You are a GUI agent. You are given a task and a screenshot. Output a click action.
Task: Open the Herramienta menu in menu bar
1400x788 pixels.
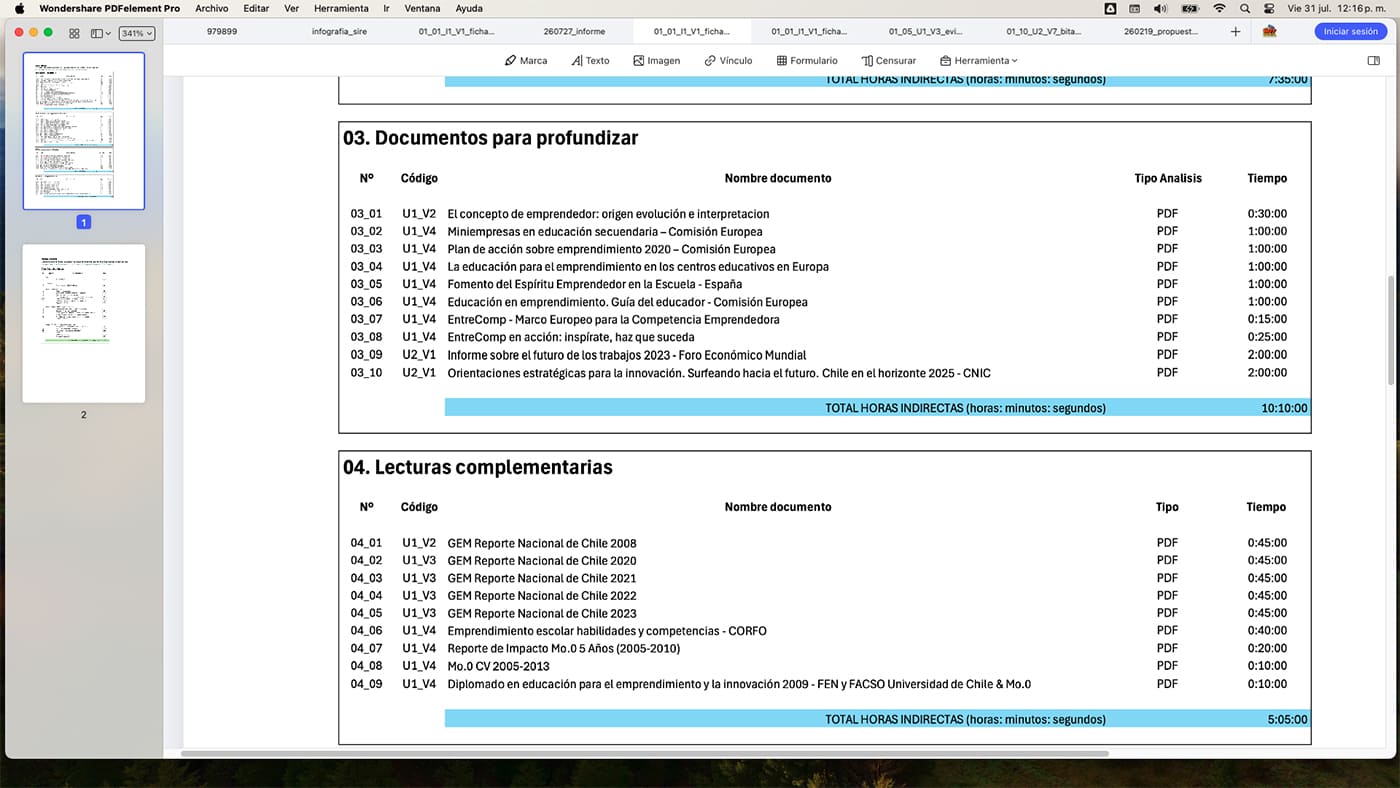point(341,8)
